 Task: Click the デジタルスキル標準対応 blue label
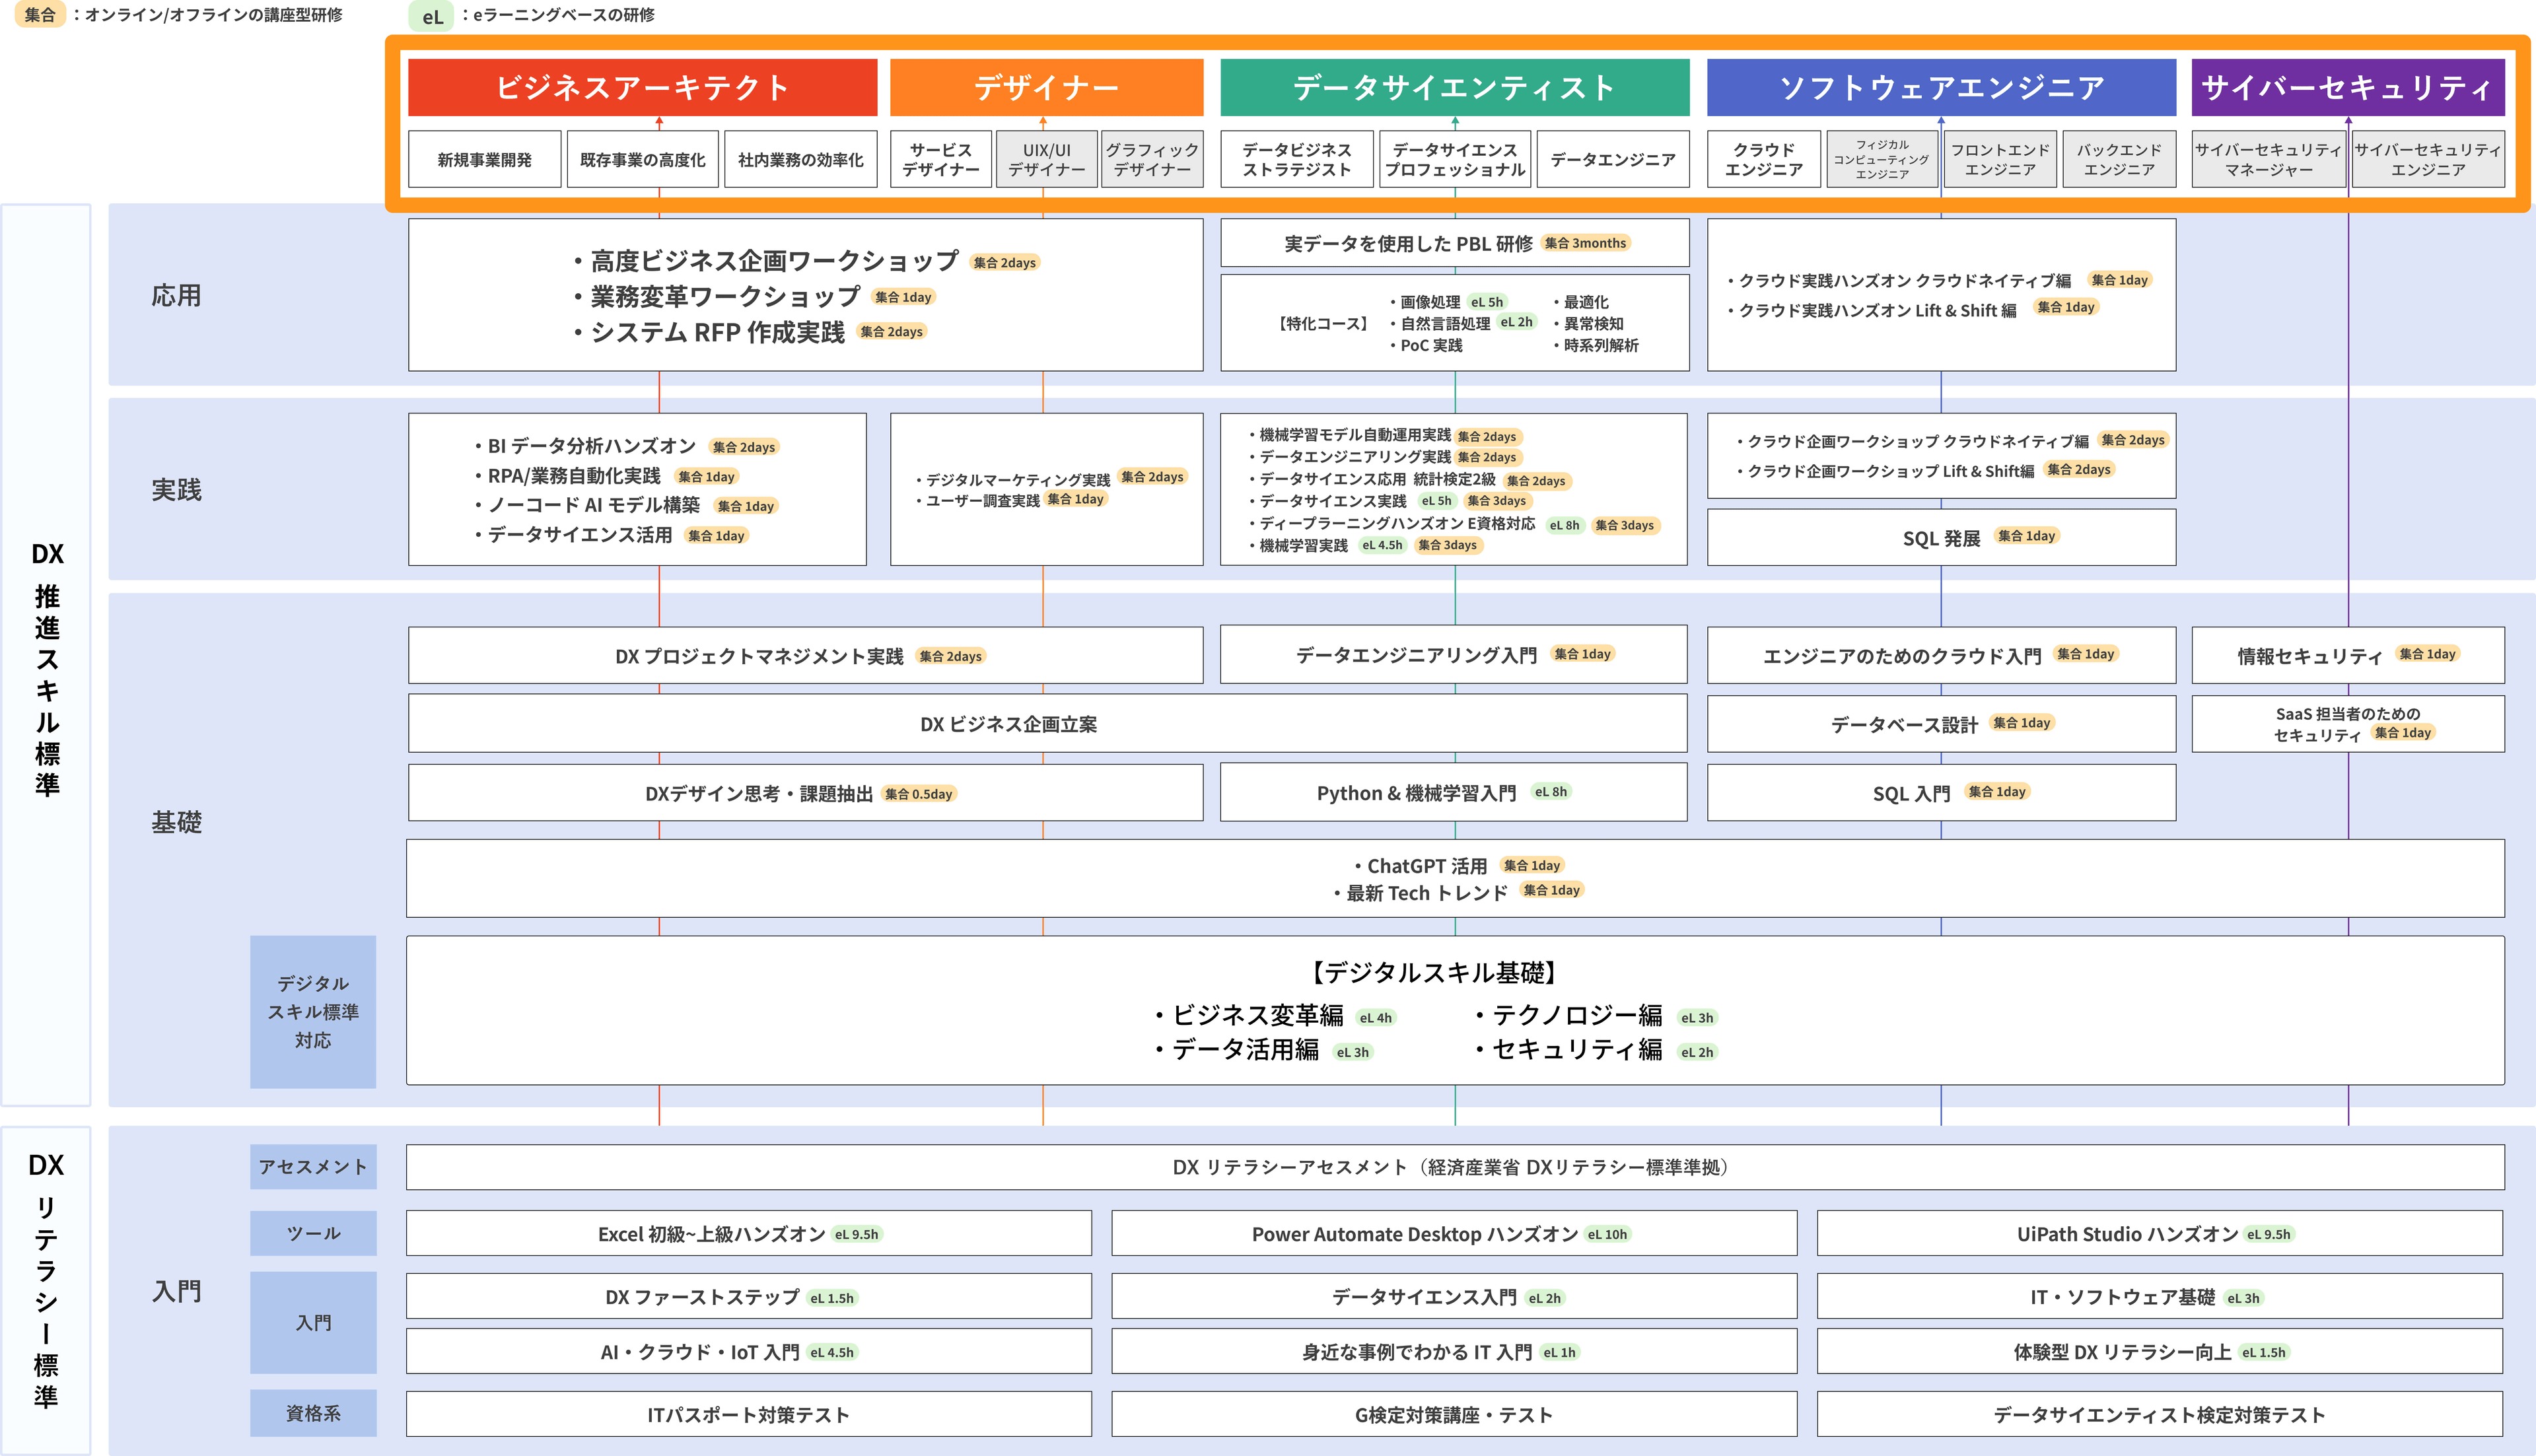[313, 1012]
